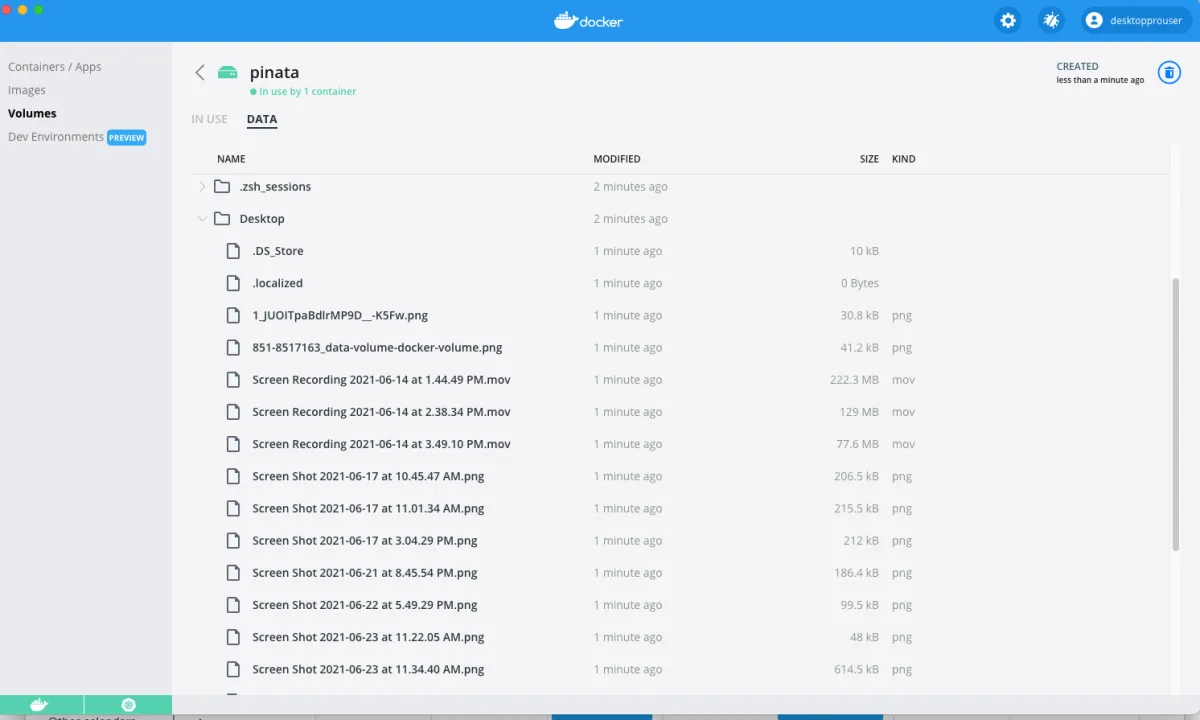Select Volumes in the sidebar
1200x720 pixels.
click(x=32, y=113)
